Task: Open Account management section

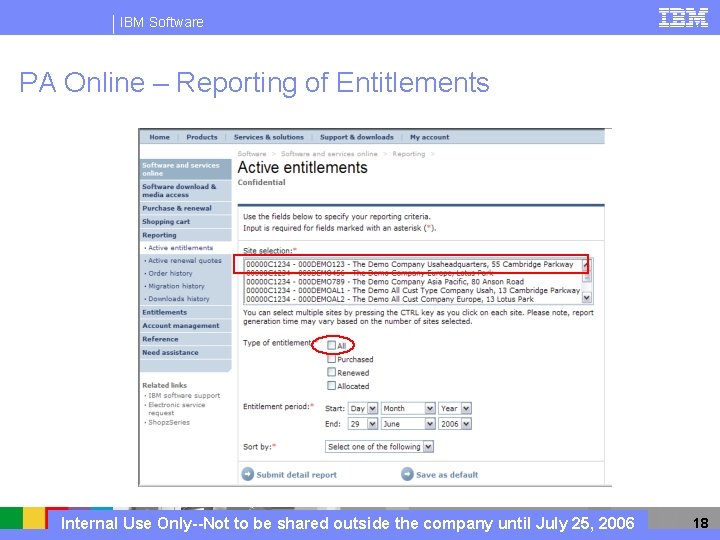Action: [x=186, y=326]
